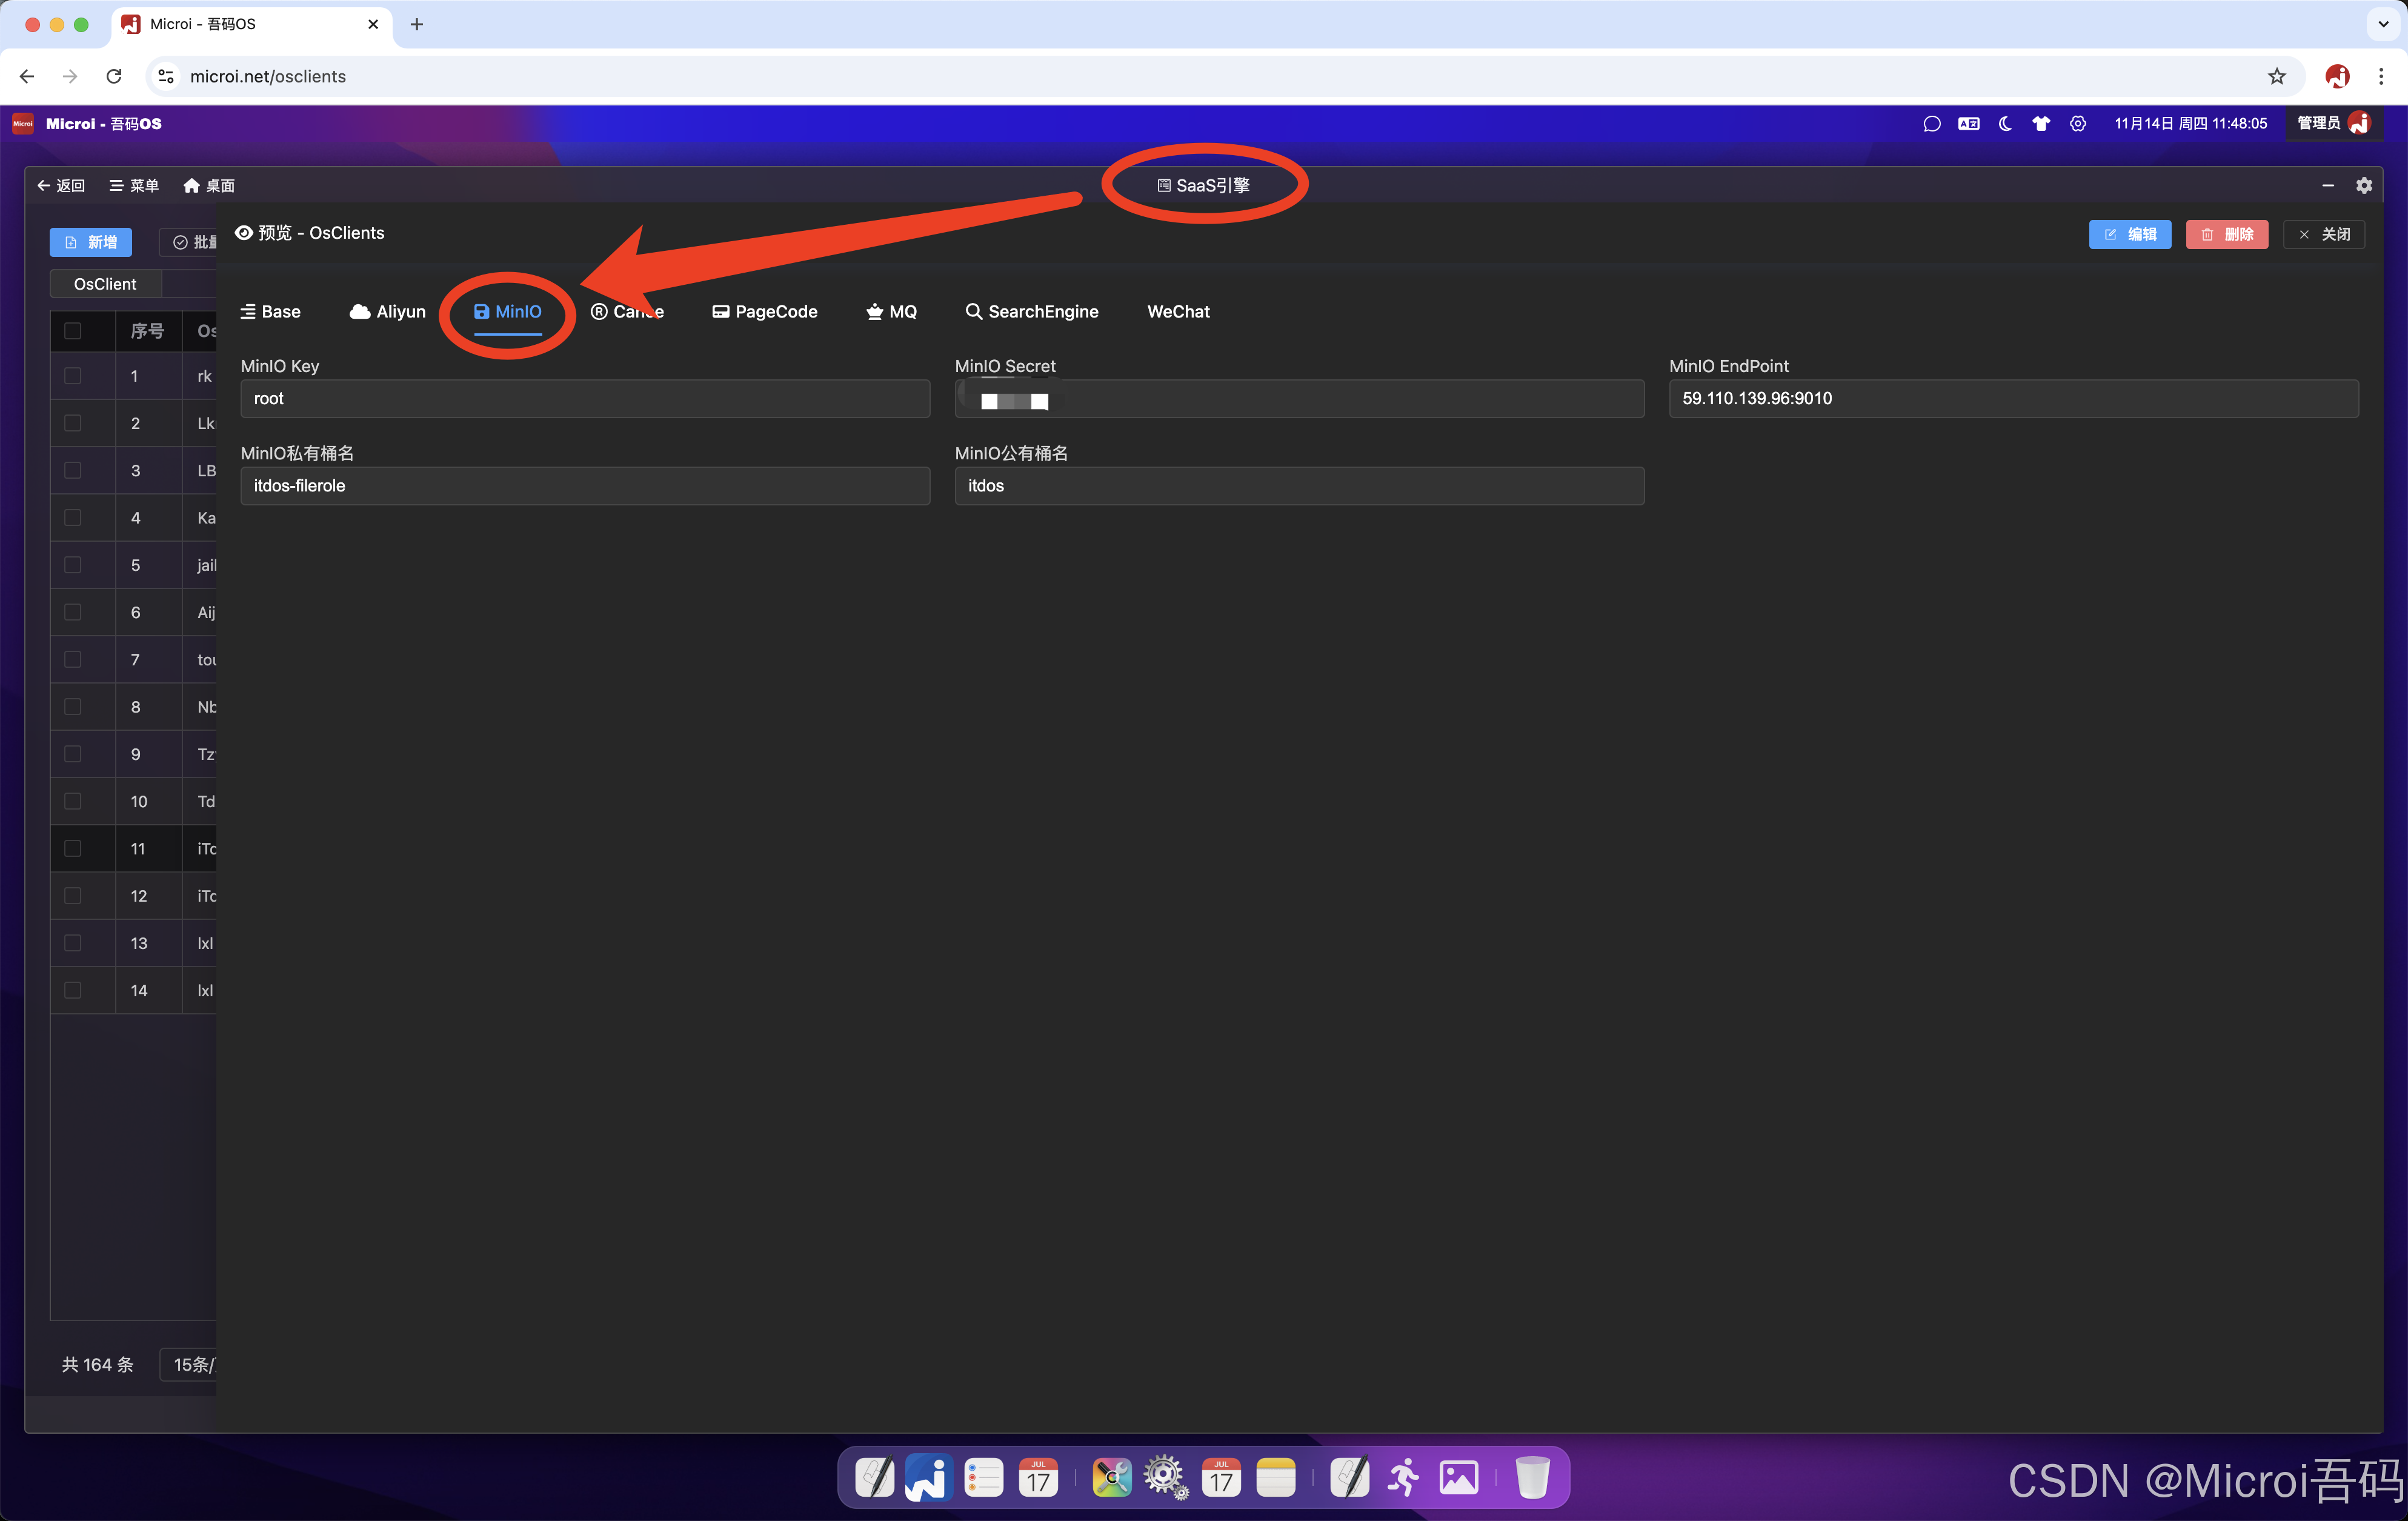The height and width of the screenshot is (1521, 2408).
Task: Launch the yellow Notes icon in dock
Action: [x=1275, y=1476]
